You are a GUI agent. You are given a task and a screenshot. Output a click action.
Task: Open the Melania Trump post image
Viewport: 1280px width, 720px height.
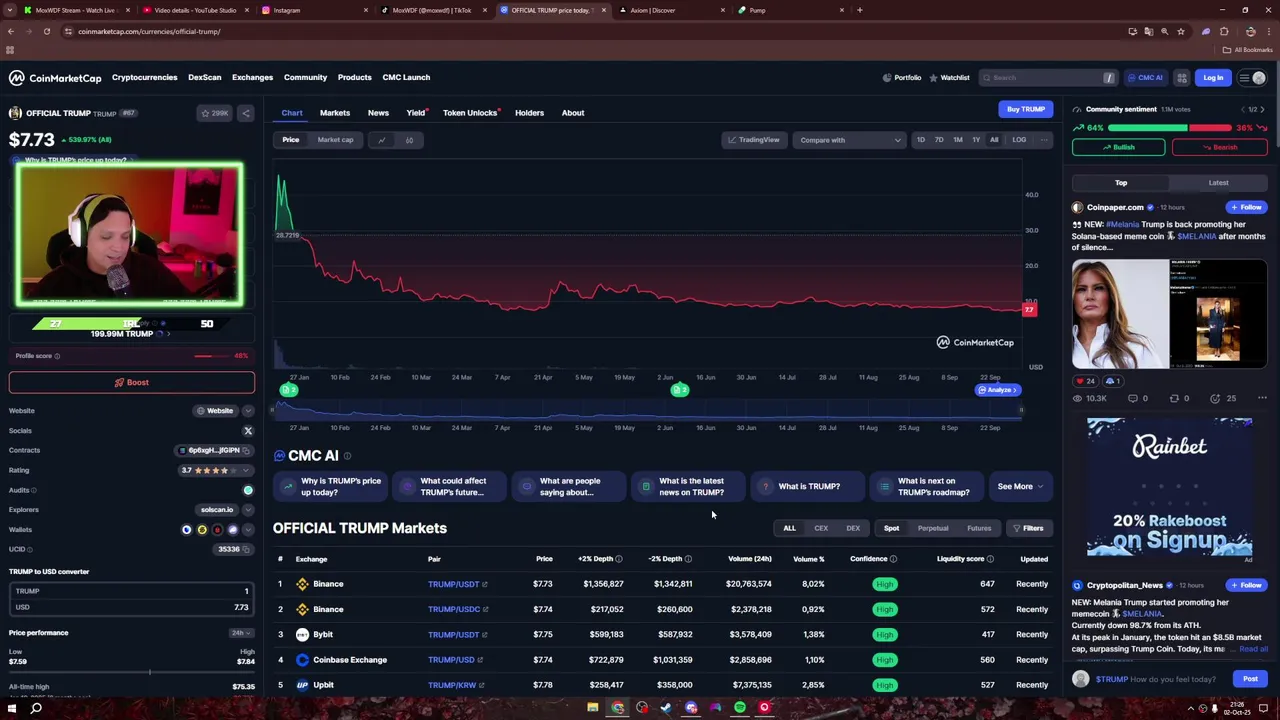[x=1169, y=314]
